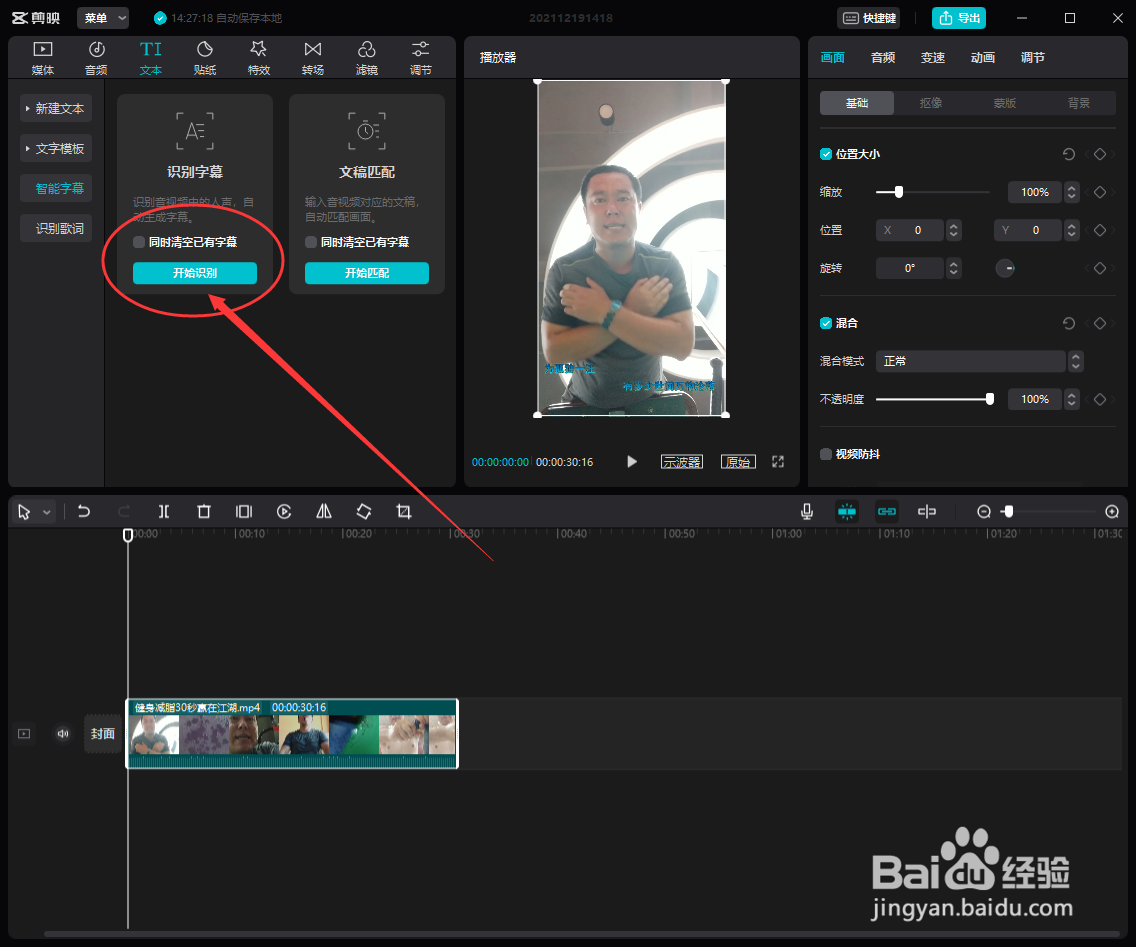Open the 滤镜 filters panel
1136x947 pixels.
click(367, 58)
